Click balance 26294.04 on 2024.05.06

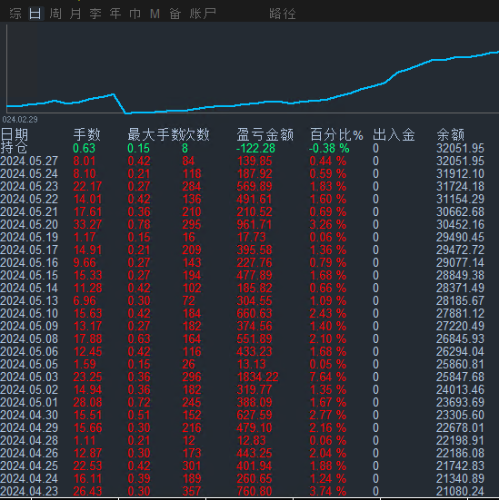(460, 351)
